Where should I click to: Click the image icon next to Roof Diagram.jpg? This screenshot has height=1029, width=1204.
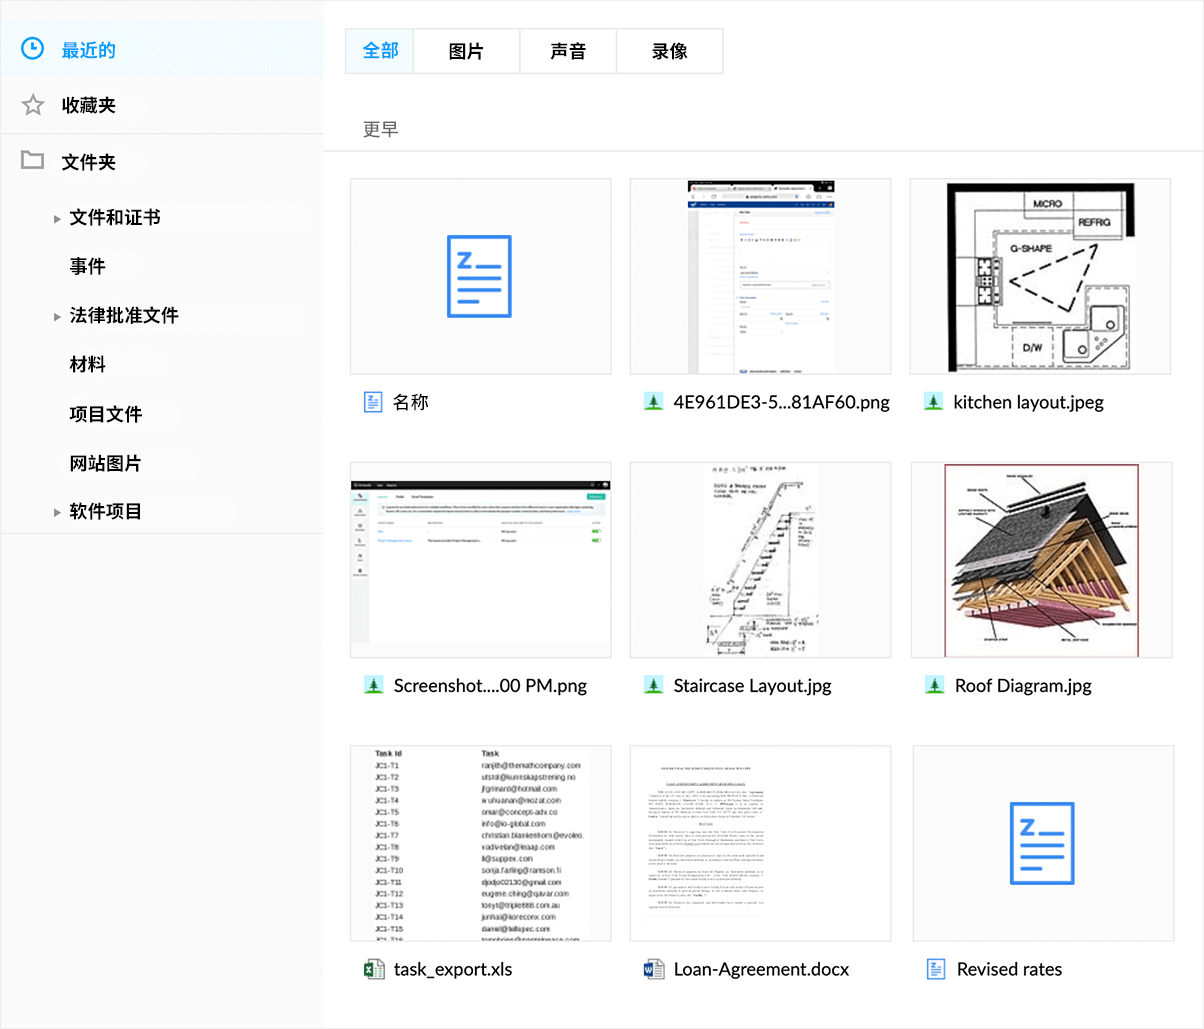pyautogui.click(x=934, y=685)
